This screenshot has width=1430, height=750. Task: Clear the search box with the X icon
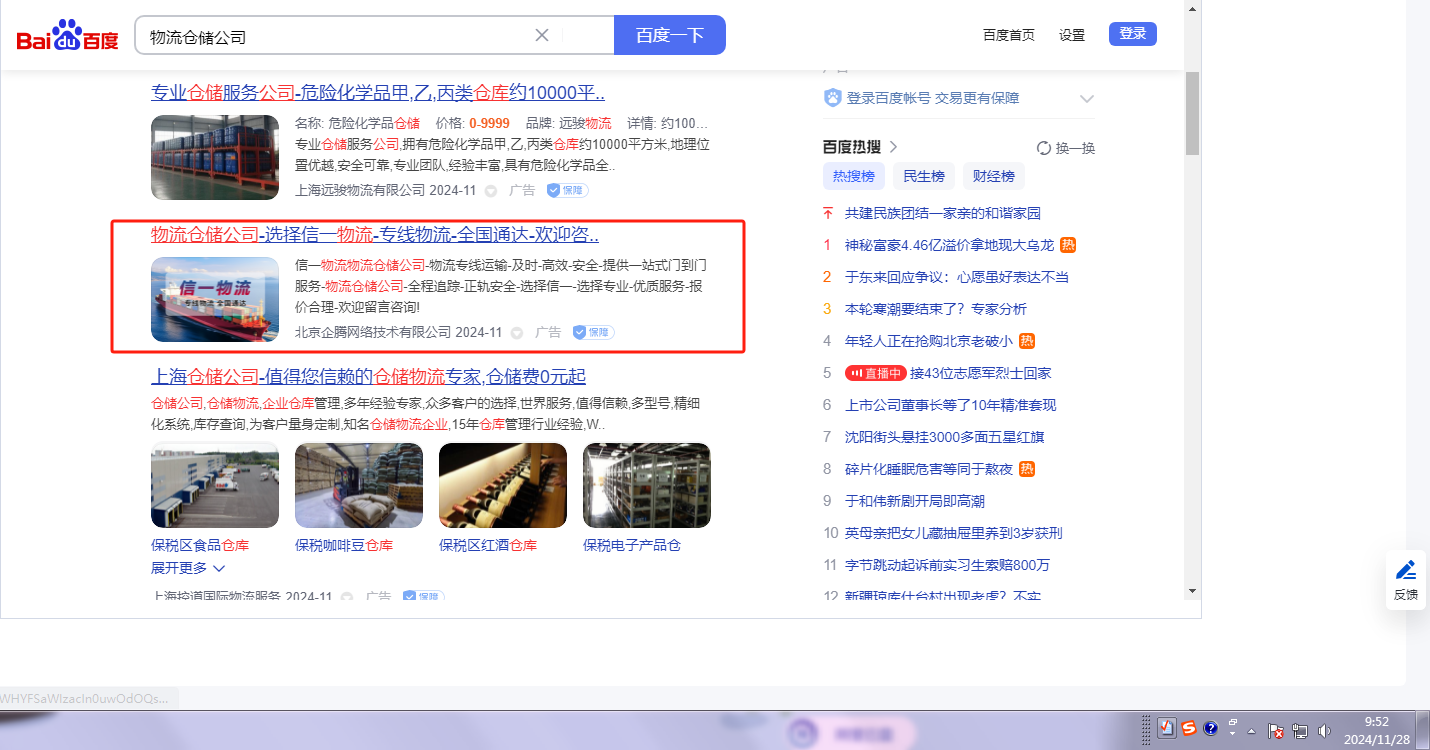pos(542,36)
